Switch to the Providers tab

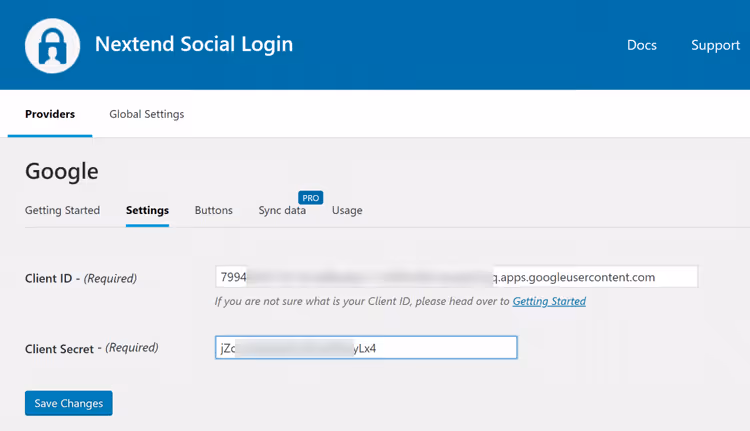pos(50,114)
